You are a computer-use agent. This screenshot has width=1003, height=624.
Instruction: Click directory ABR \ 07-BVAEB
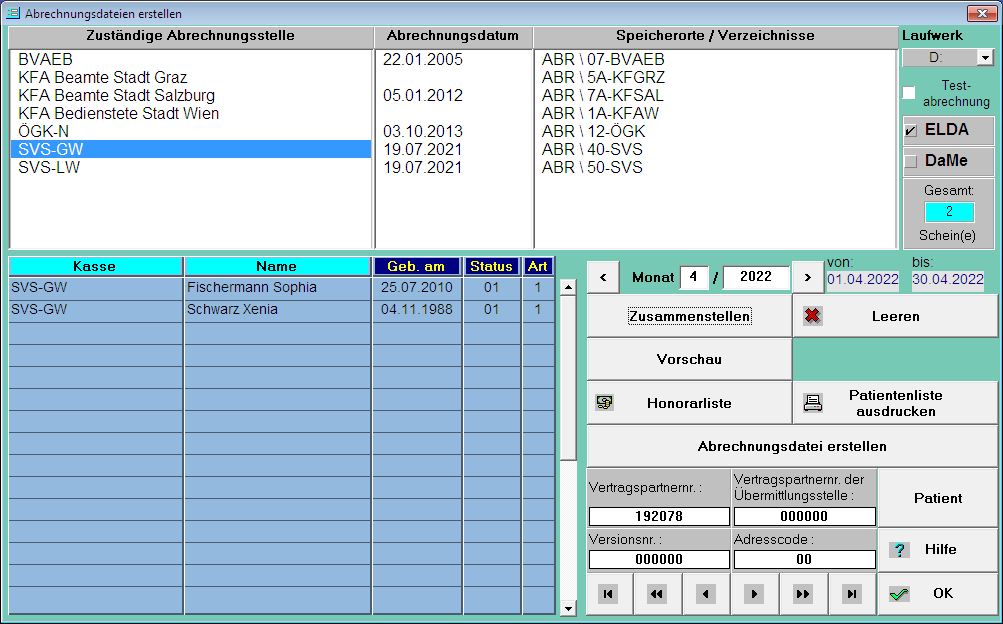click(x=603, y=59)
